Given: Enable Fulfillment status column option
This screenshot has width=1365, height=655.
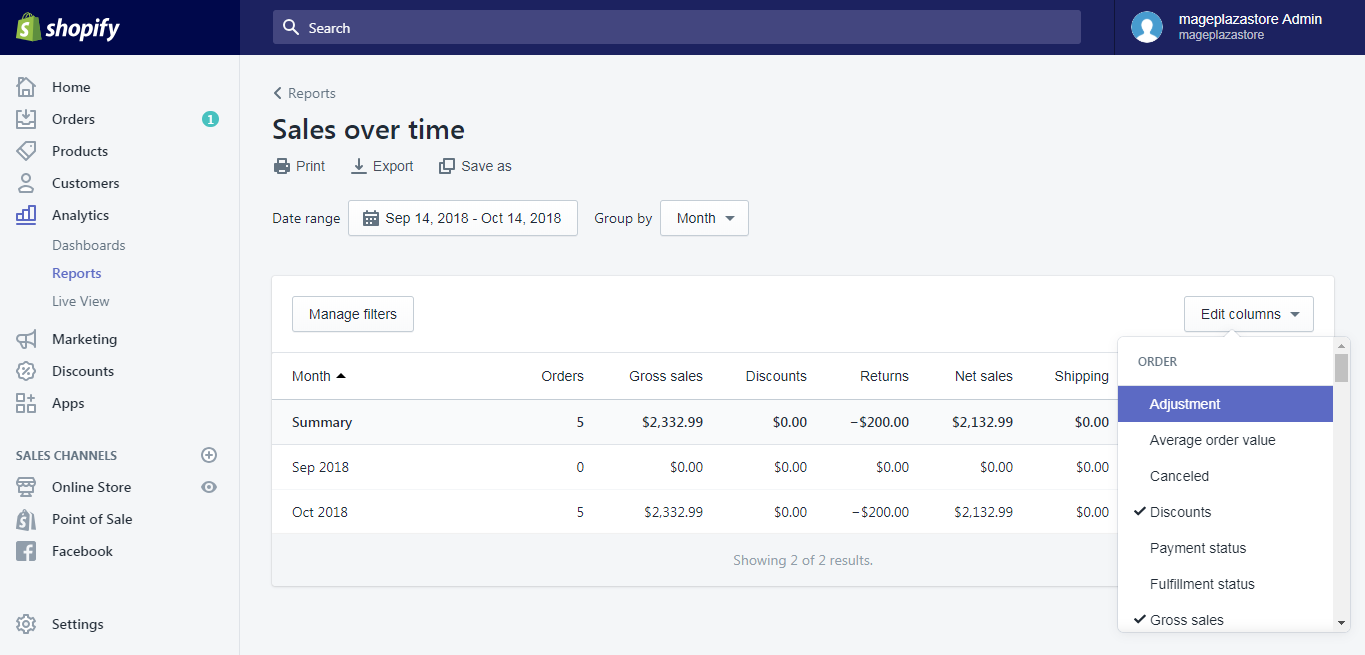Looking at the screenshot, I should (1225, 584).
